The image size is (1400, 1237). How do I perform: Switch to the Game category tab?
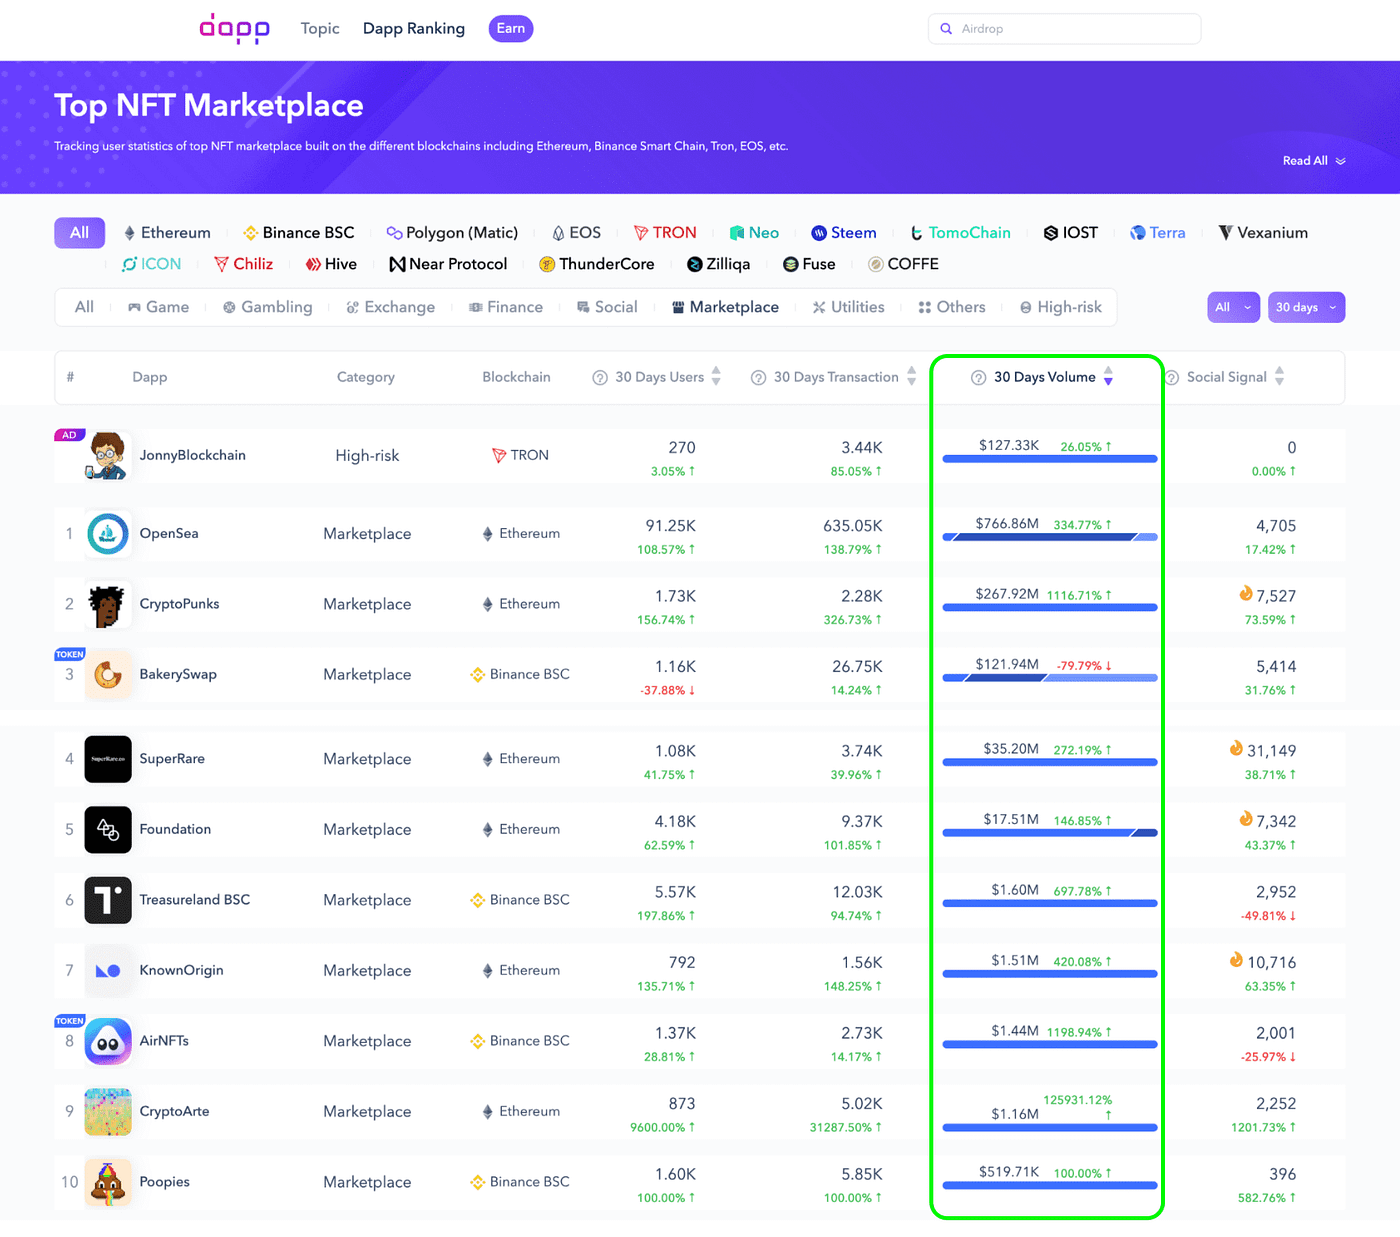click(158, 308)
